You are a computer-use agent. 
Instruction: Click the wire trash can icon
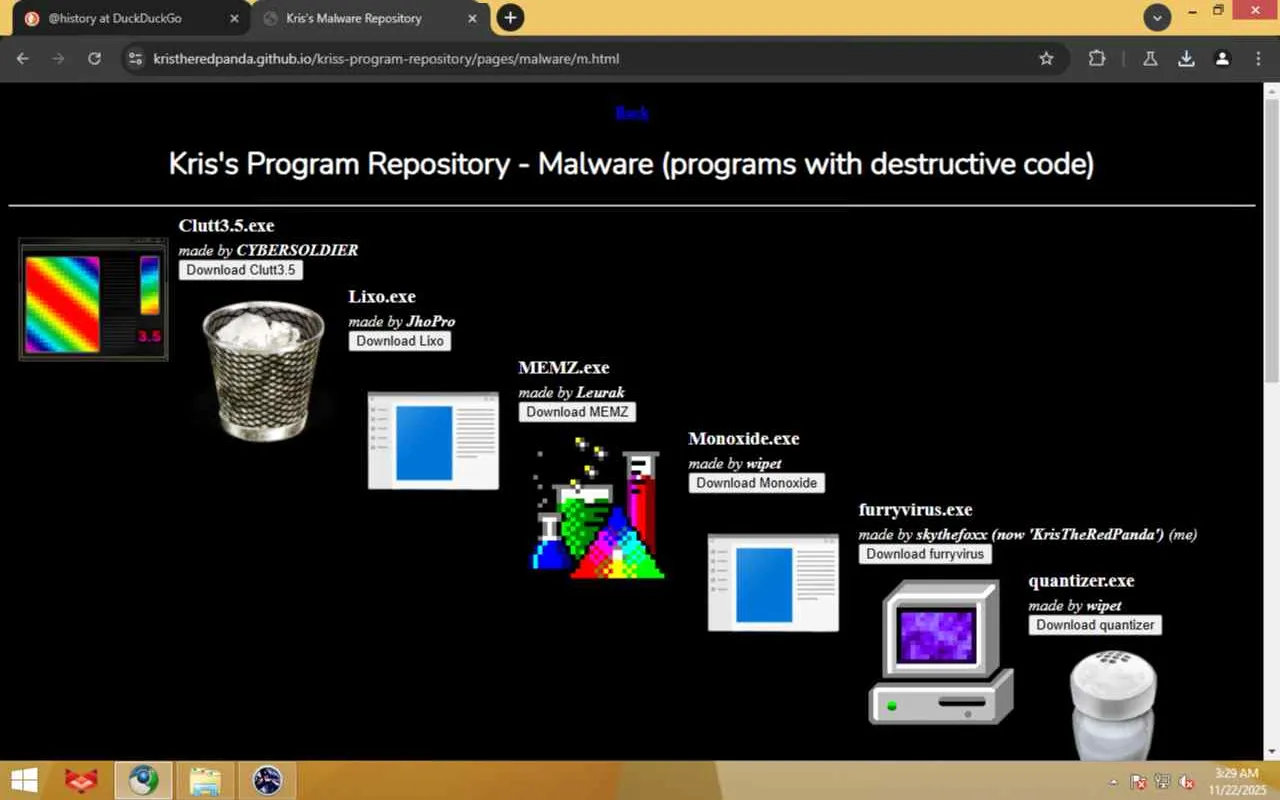[263, 370]
